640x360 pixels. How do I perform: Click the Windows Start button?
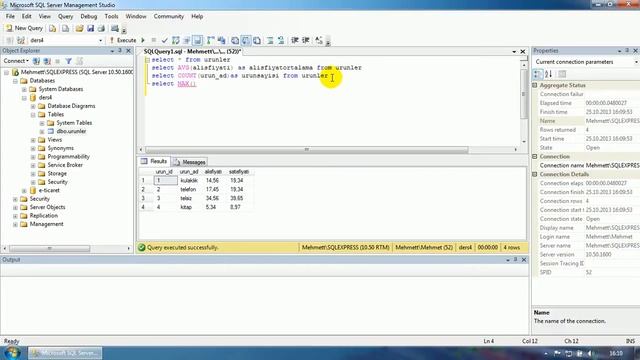tap(12, 353)
